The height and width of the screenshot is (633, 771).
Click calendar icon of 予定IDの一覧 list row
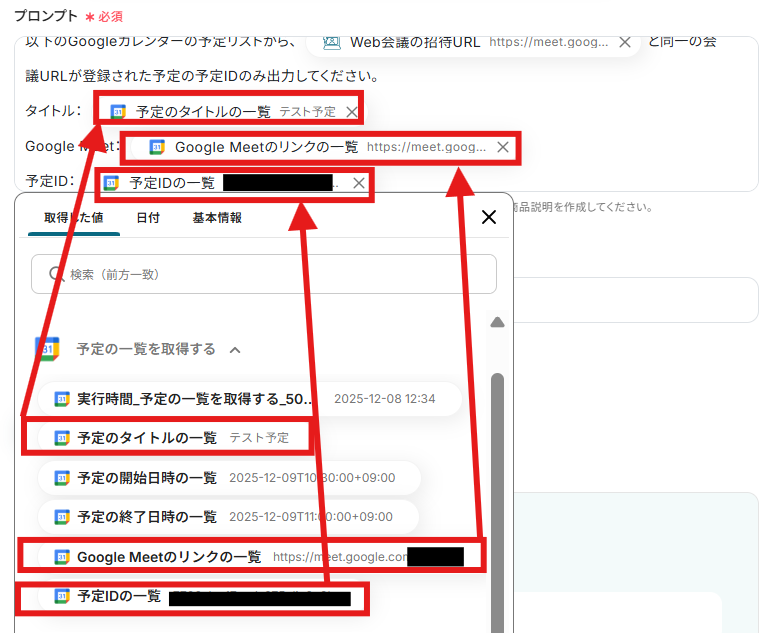pos(62,596)
